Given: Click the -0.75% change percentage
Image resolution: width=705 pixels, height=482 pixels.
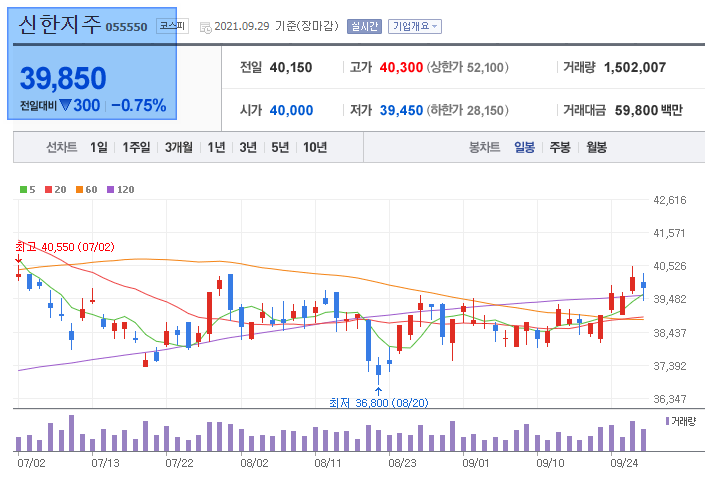Looking at the screenshot, I should [139, 106].
